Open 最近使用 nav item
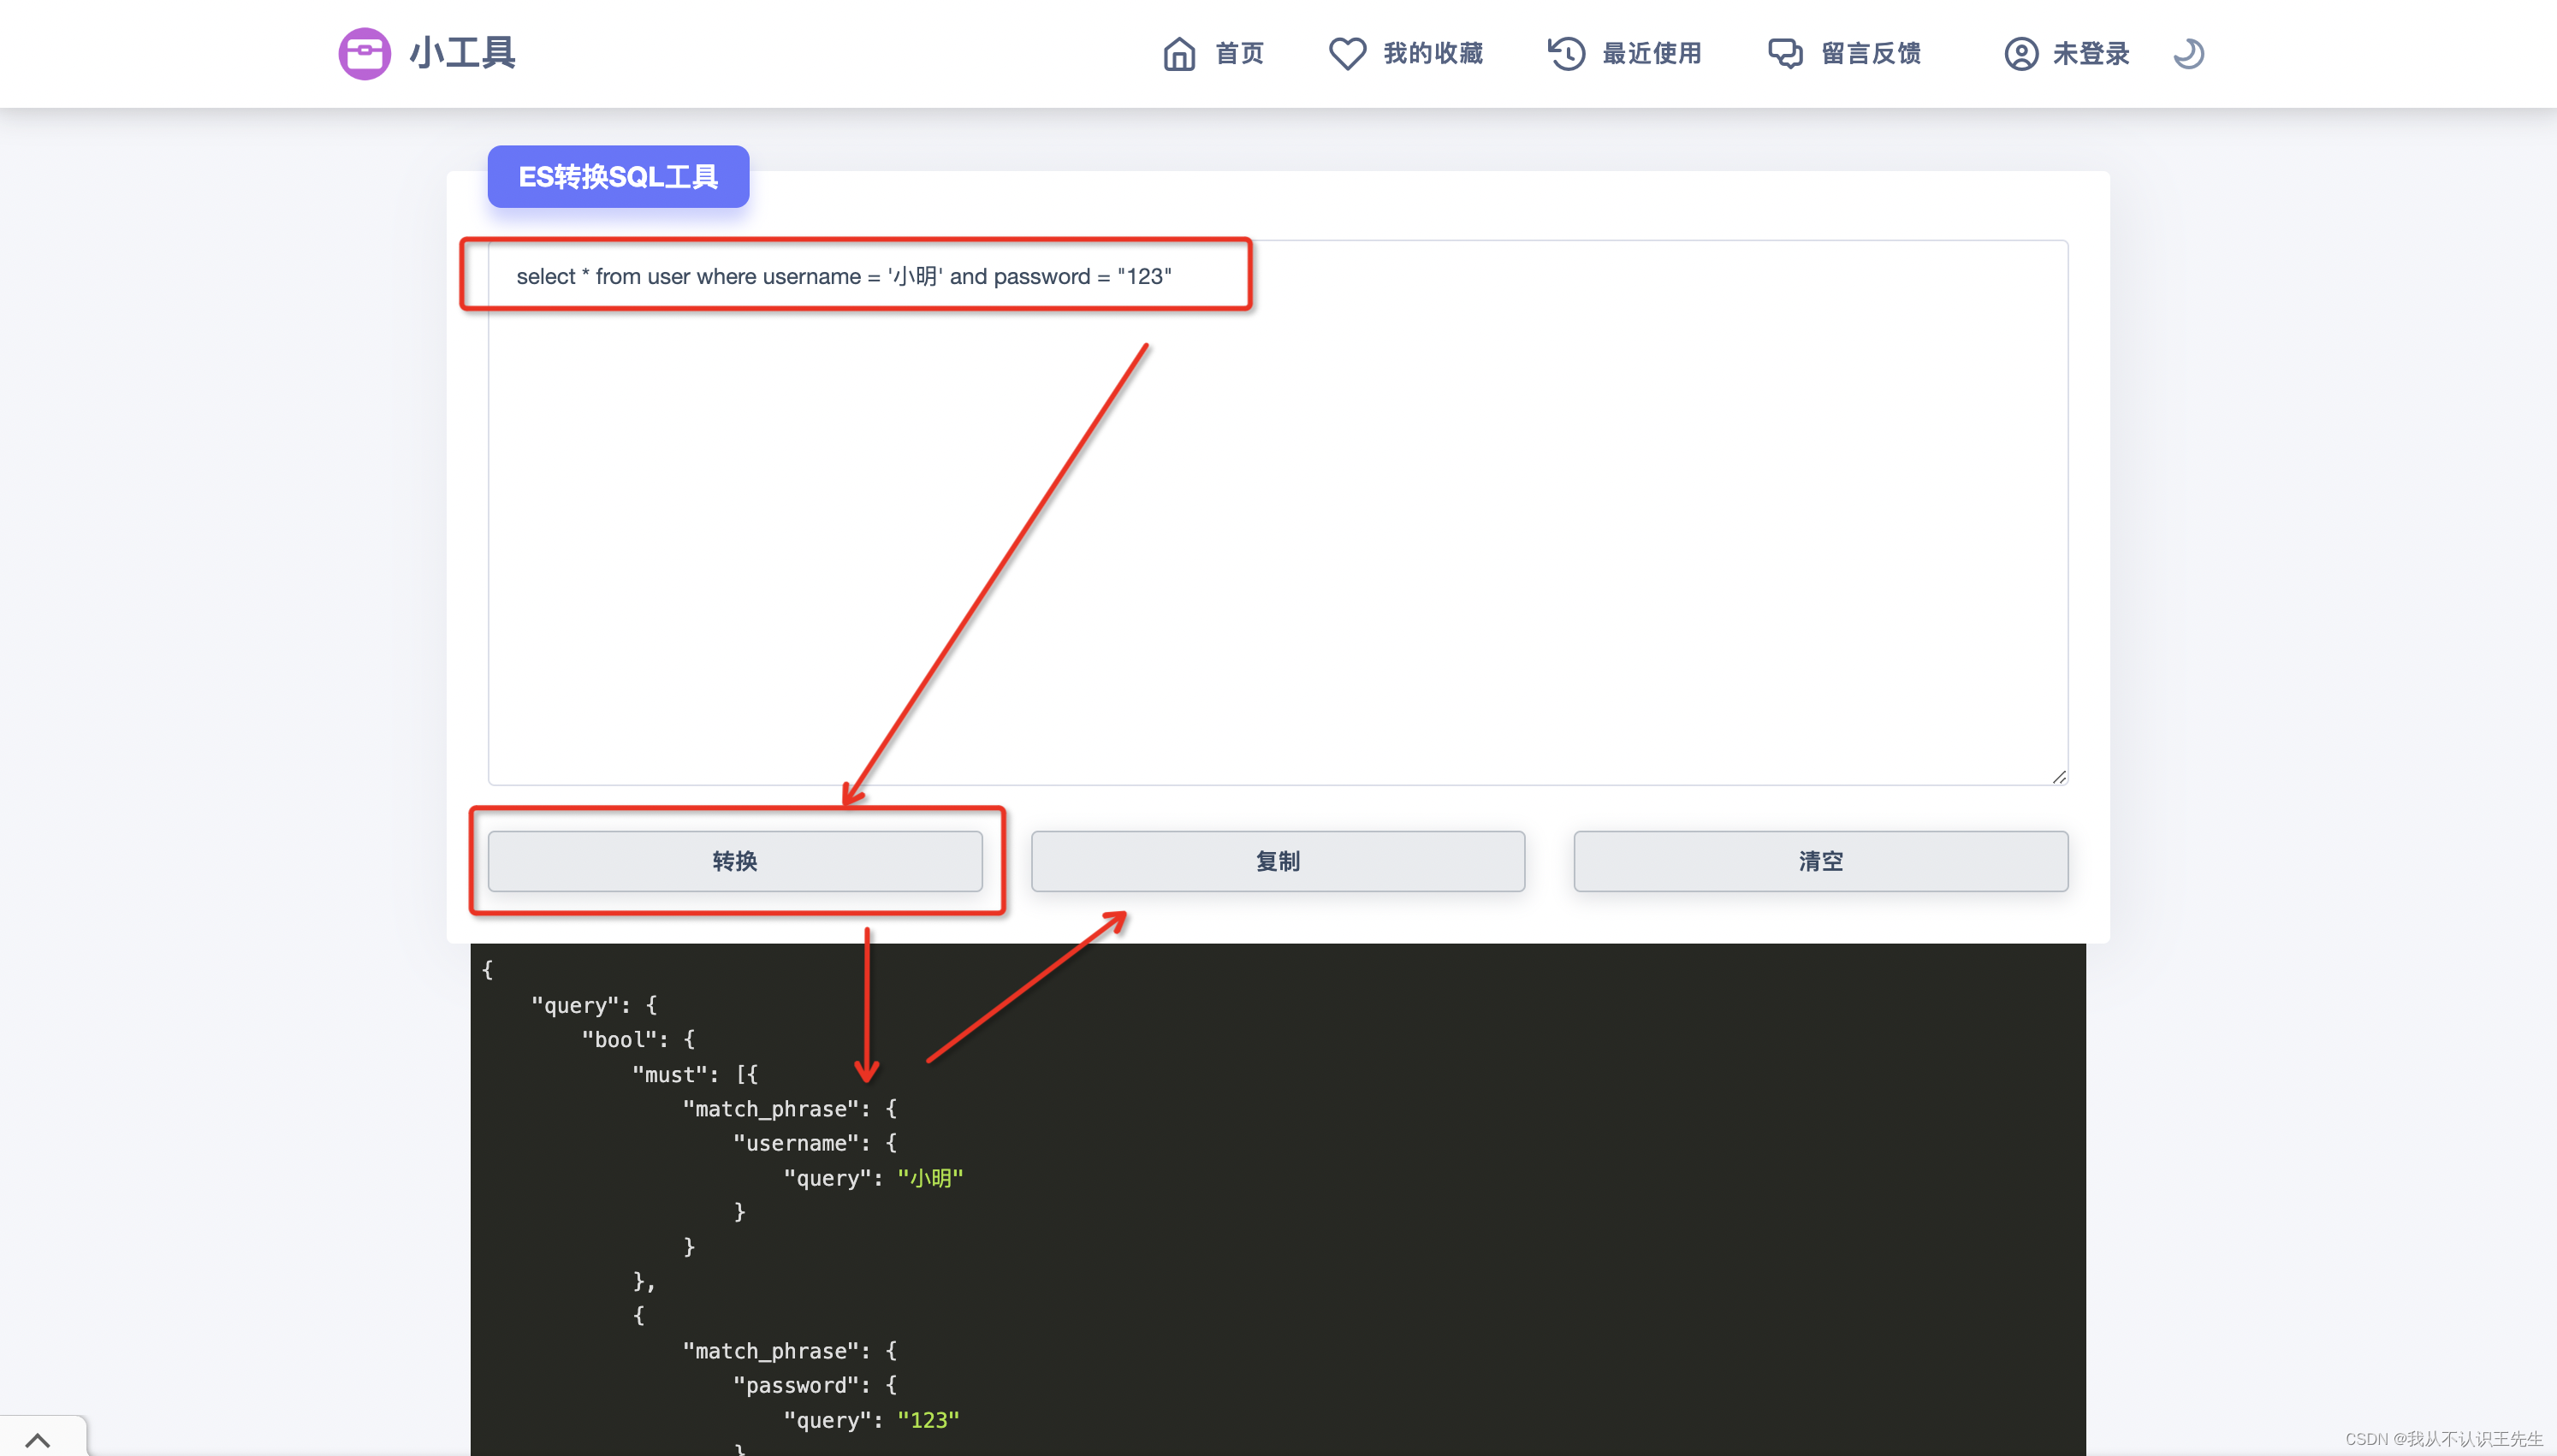 tap(1652, 53)
